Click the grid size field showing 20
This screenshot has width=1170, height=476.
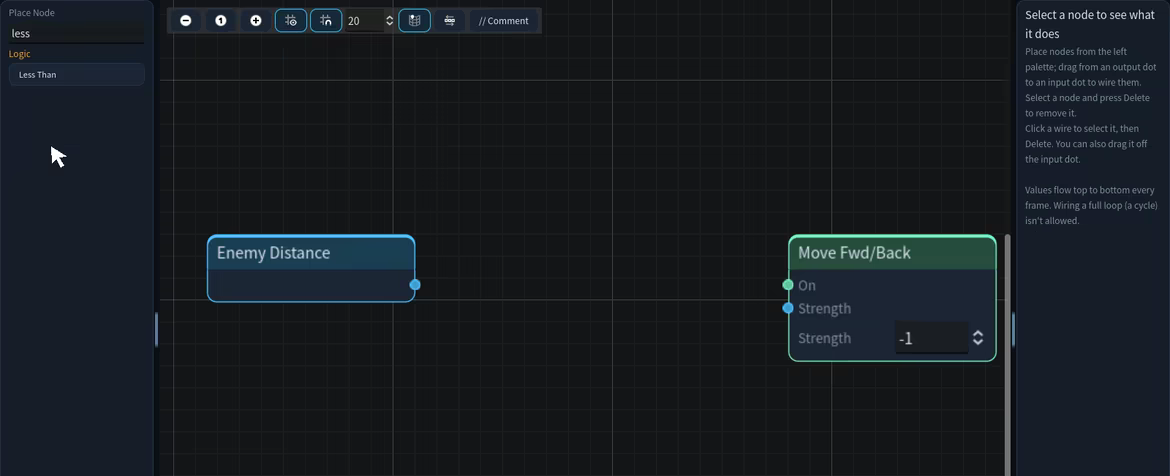click(365, 21)
